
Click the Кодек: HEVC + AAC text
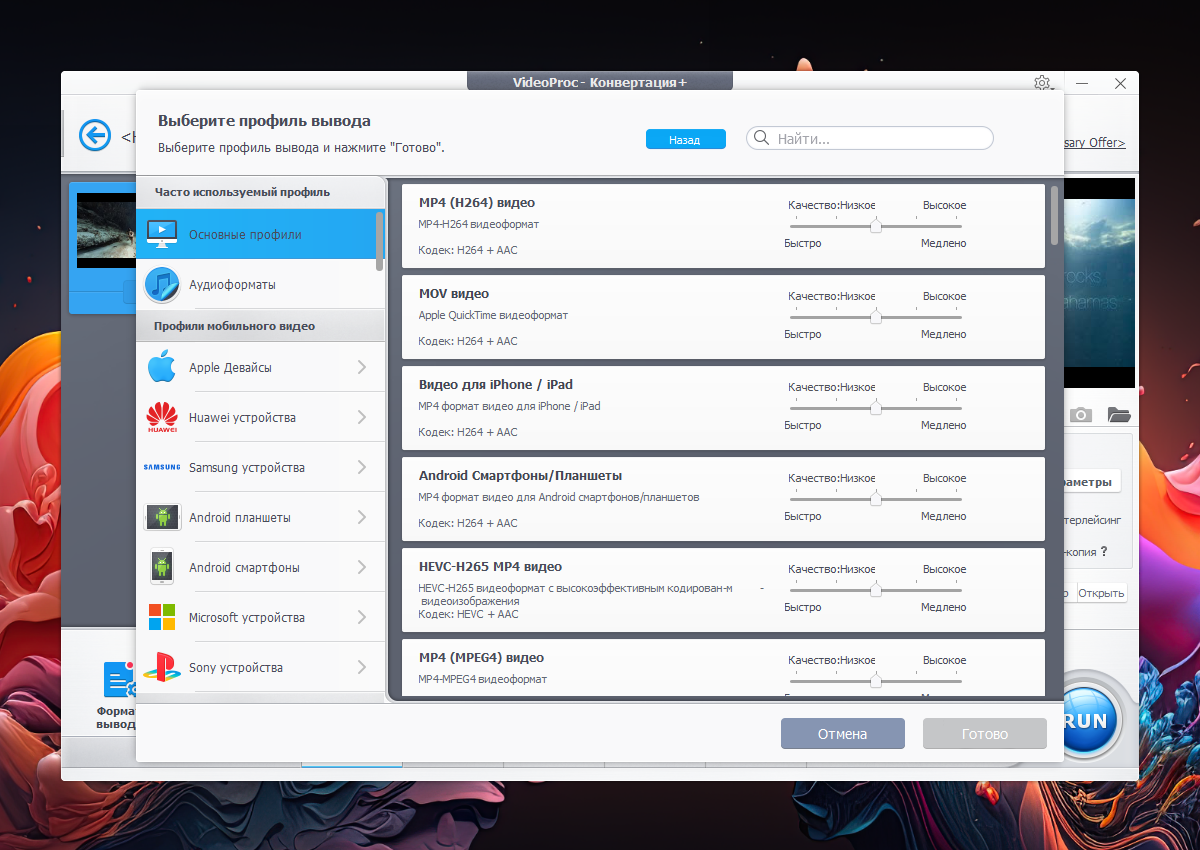[x=468, y=614]
